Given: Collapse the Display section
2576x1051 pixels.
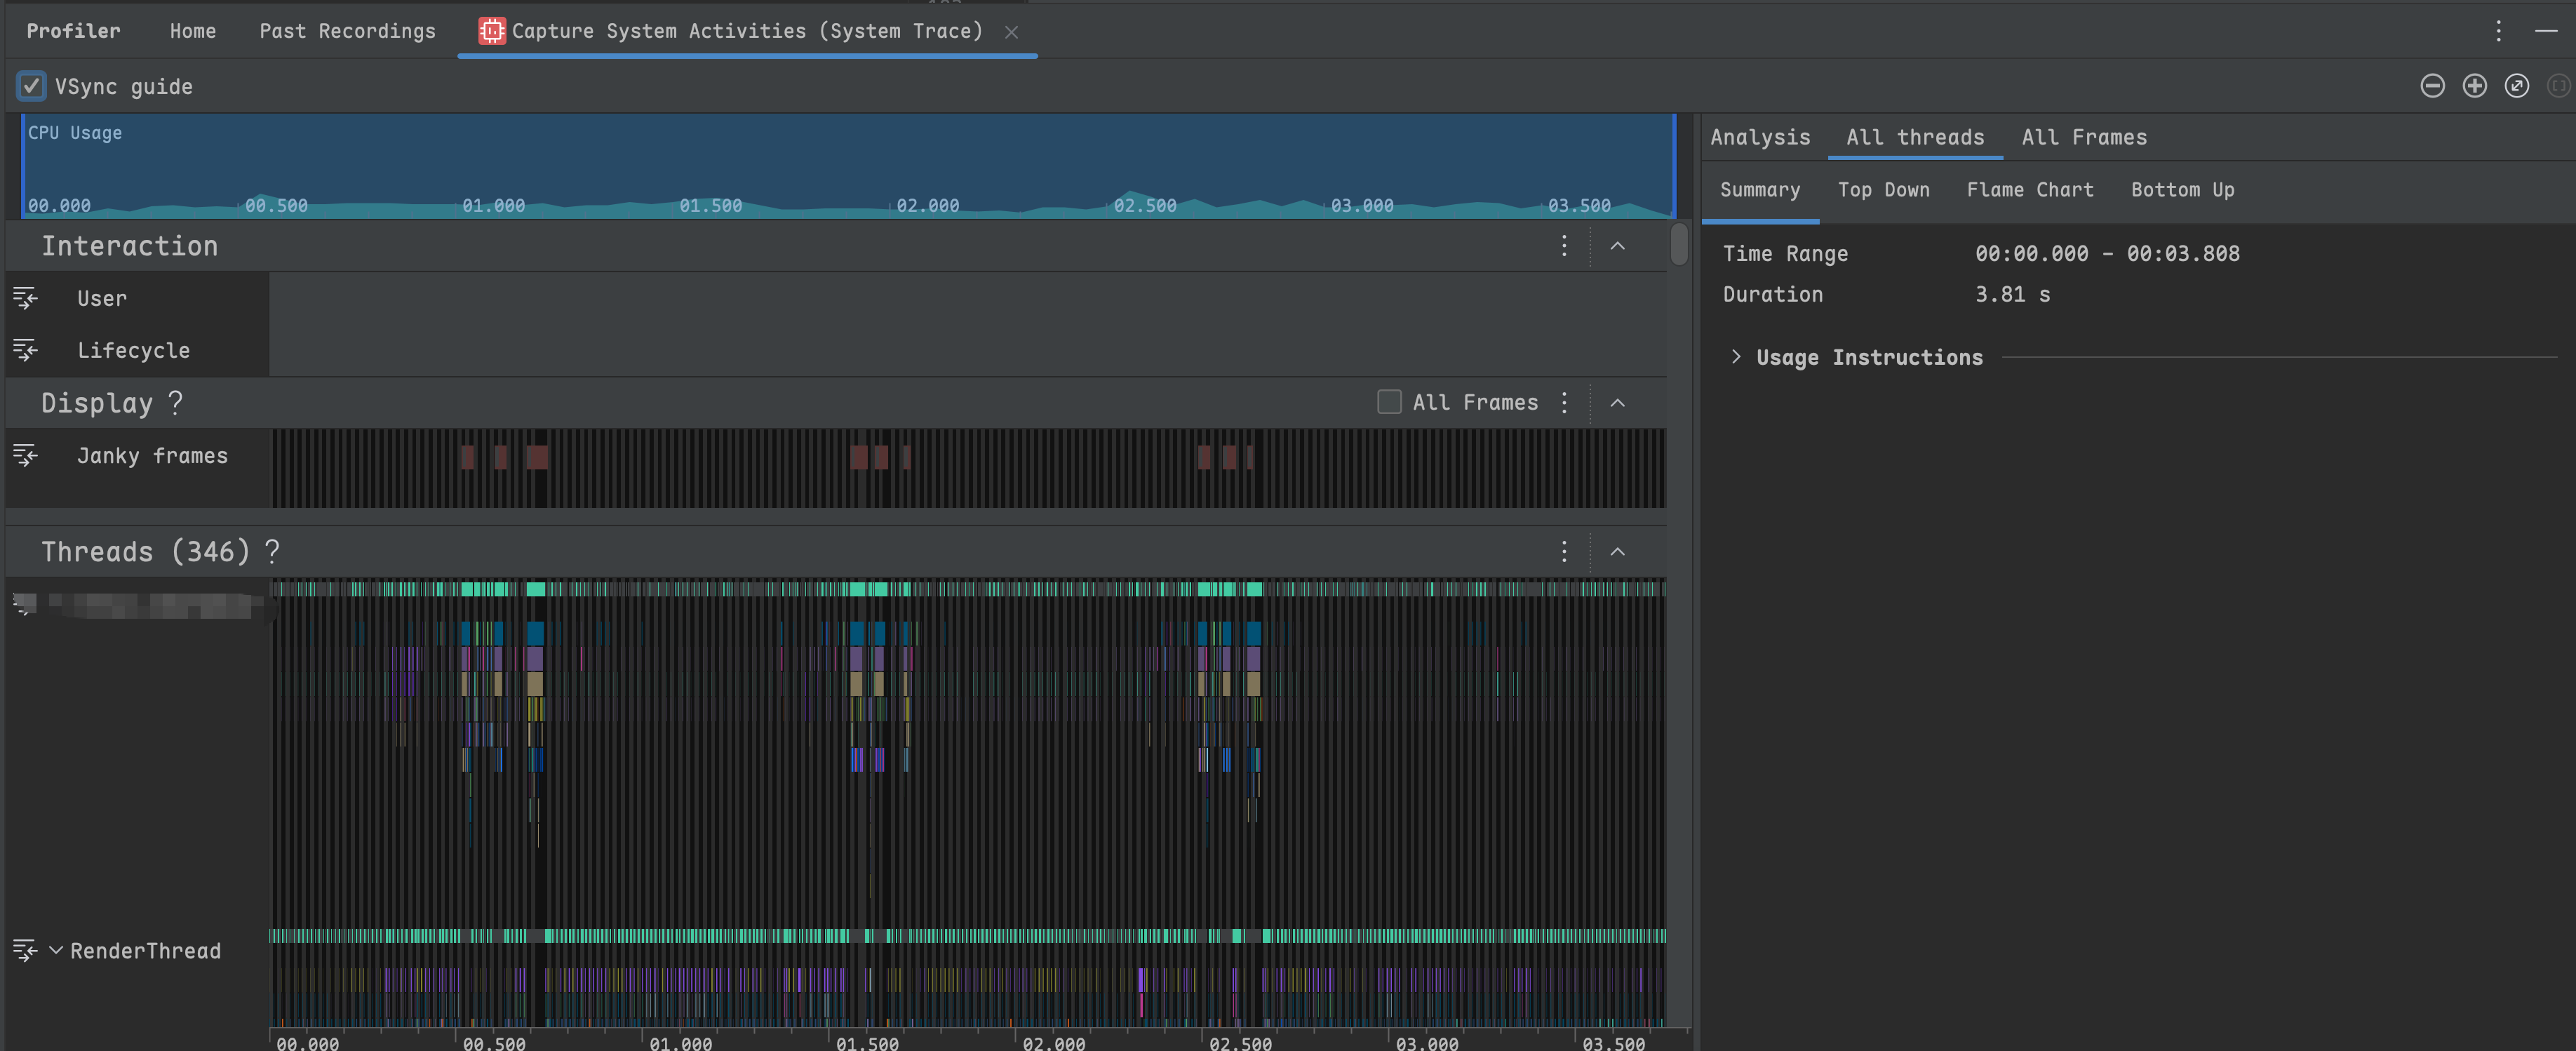Looking at the screenshot, I should [1617, 402].
